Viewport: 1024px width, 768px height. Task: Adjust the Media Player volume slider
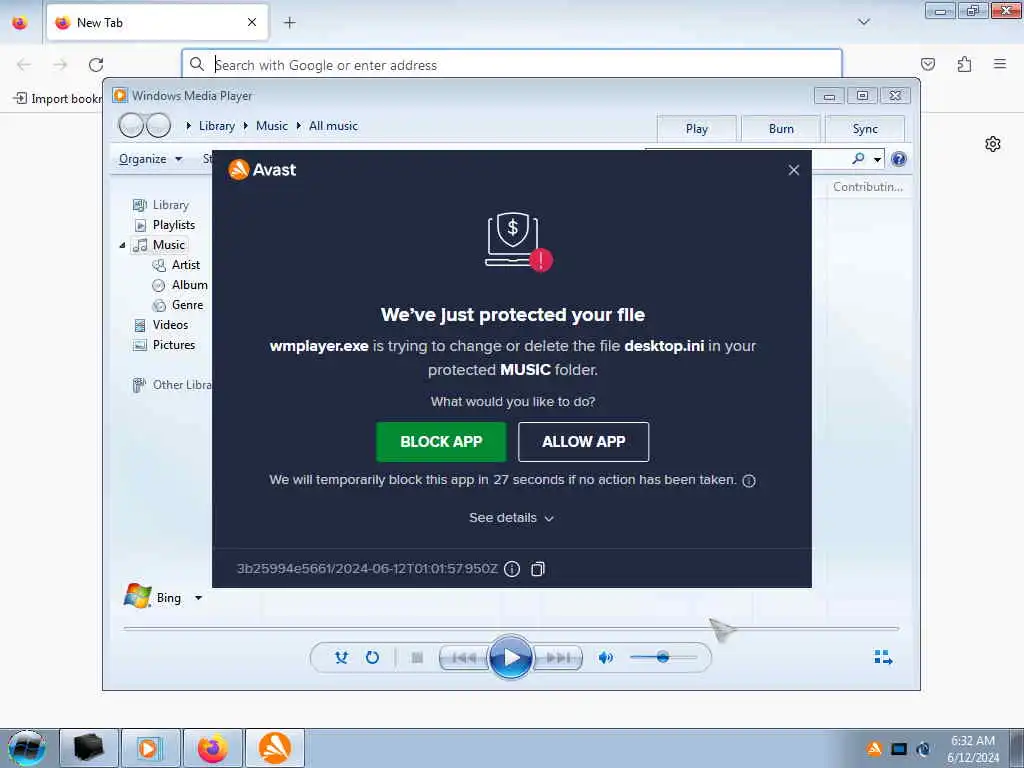point(663,657)
